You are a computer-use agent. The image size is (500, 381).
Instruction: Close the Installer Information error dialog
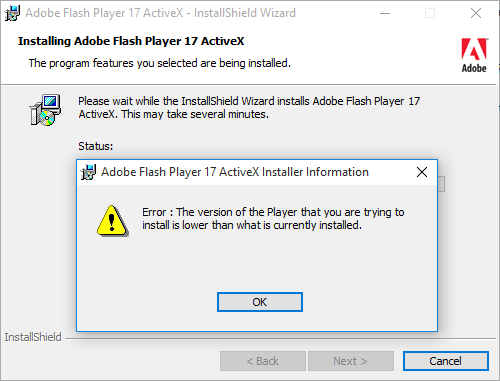pyautogui.click(x=422, y=172)
